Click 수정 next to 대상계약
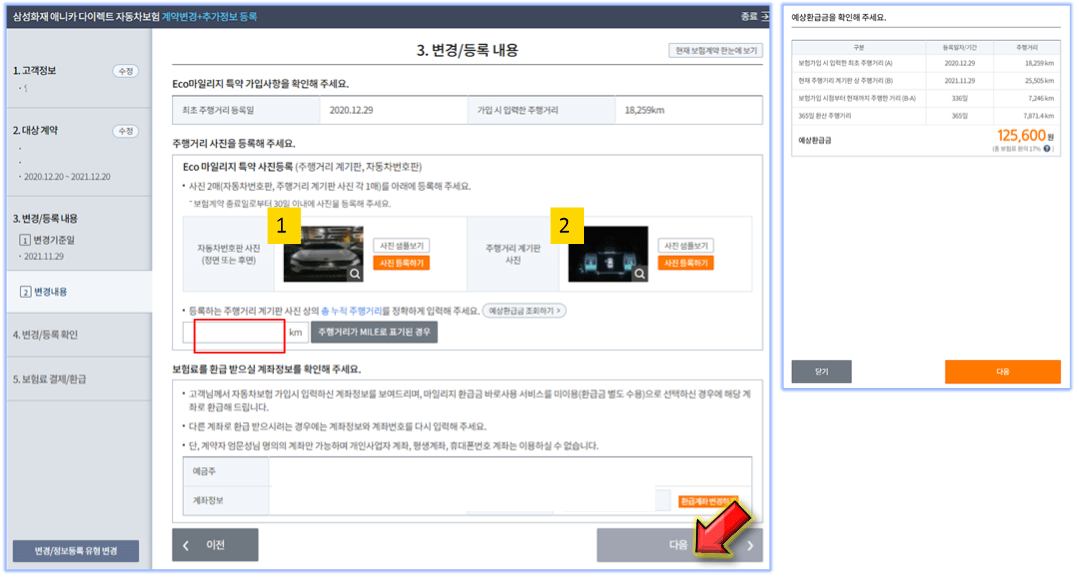Screen dimensions: 1079x578 (x=126, y=132)
